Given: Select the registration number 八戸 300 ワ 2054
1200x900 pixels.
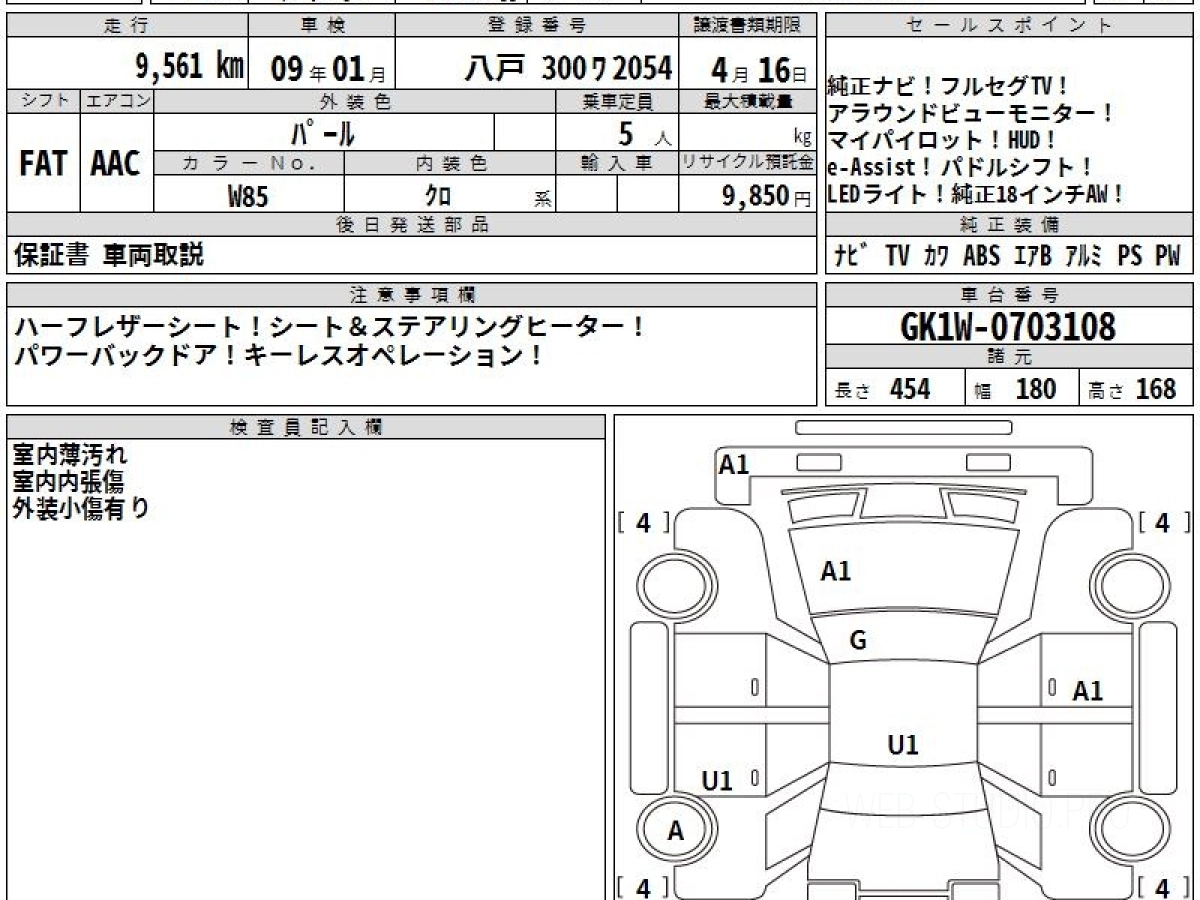Looking at the screenshot, I should point(568,68).
